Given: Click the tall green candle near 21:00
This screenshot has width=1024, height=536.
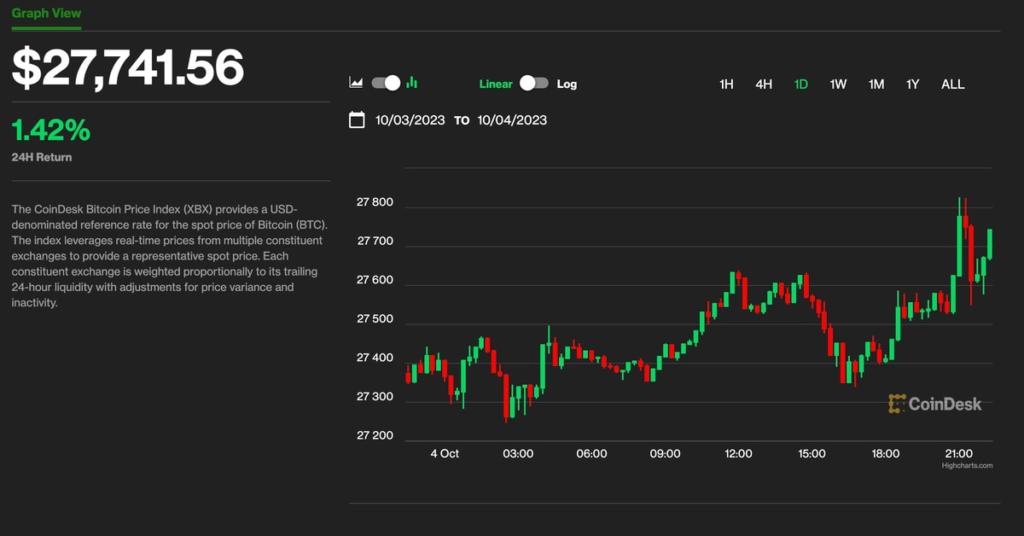Looking at the screenshot, I should (x=961, y=245).
